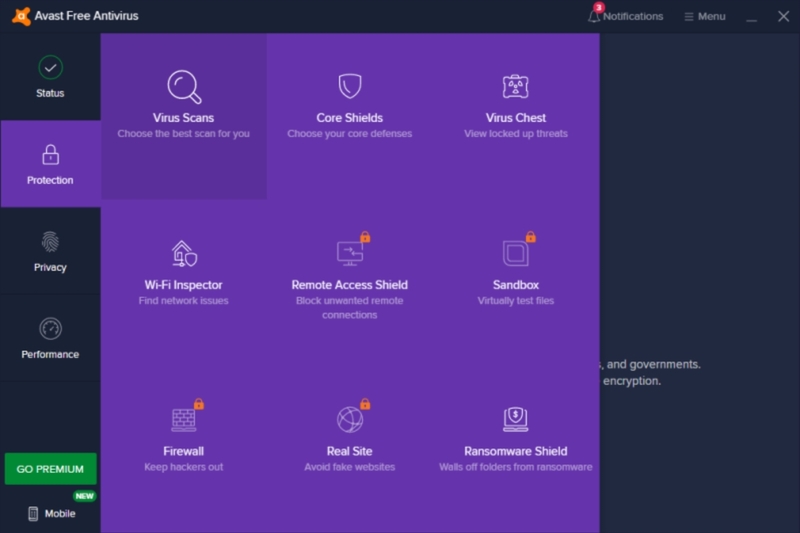
Task: Open Ransomware Shield laptop icon
Action: click(x=515, y=419)
